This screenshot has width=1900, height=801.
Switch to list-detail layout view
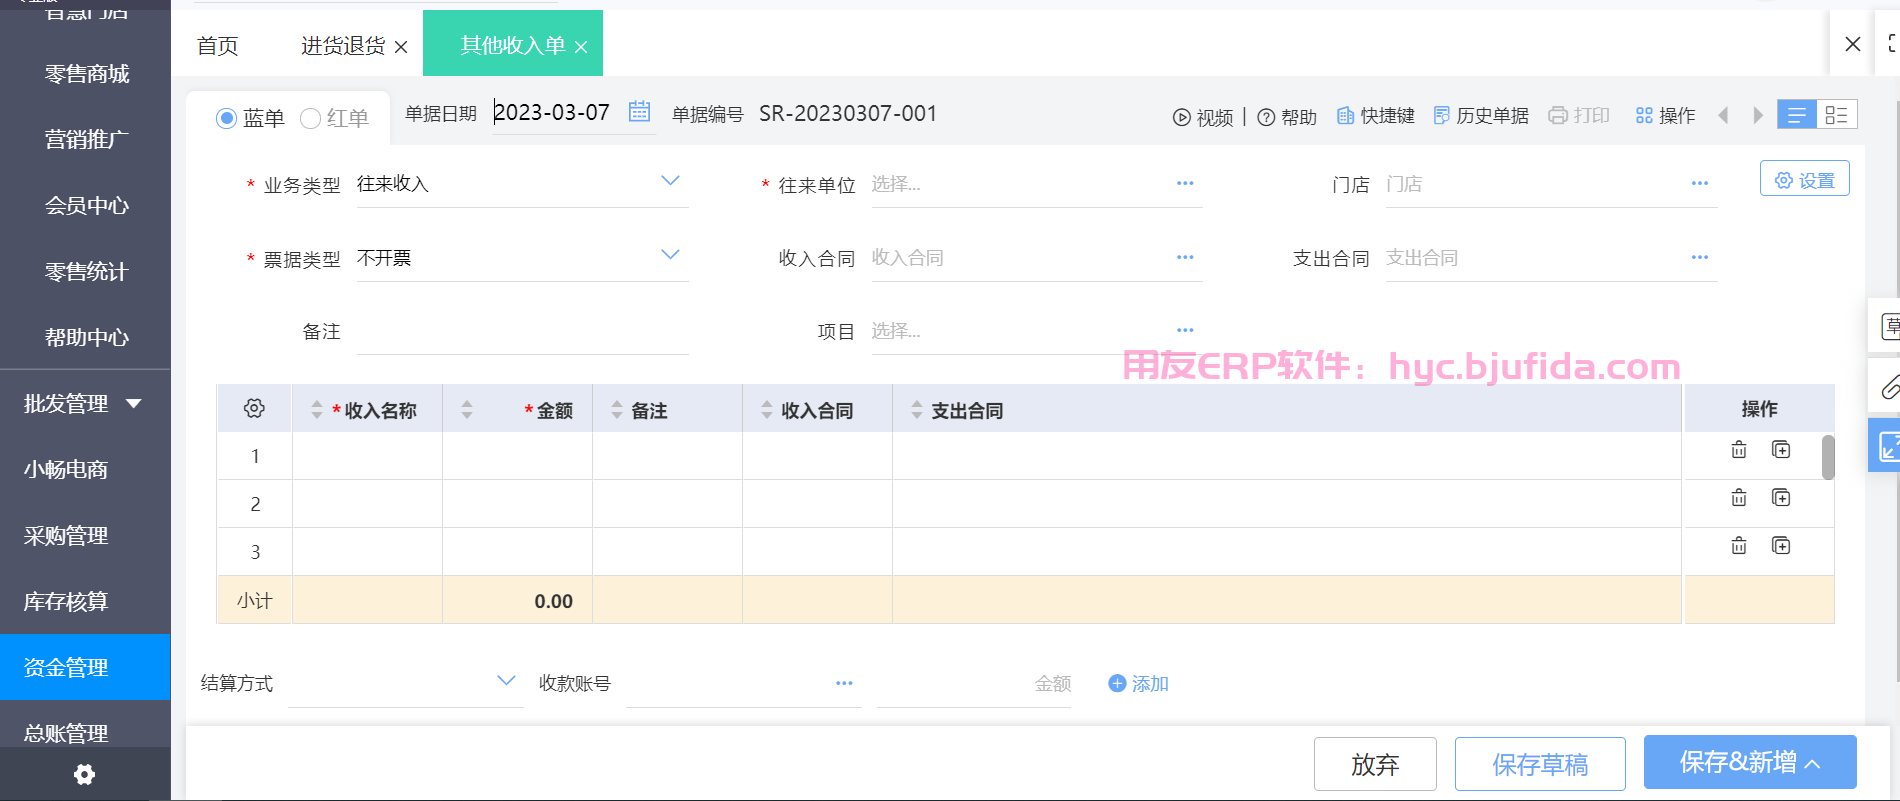pyautogui.click(x=1837, y=115)
